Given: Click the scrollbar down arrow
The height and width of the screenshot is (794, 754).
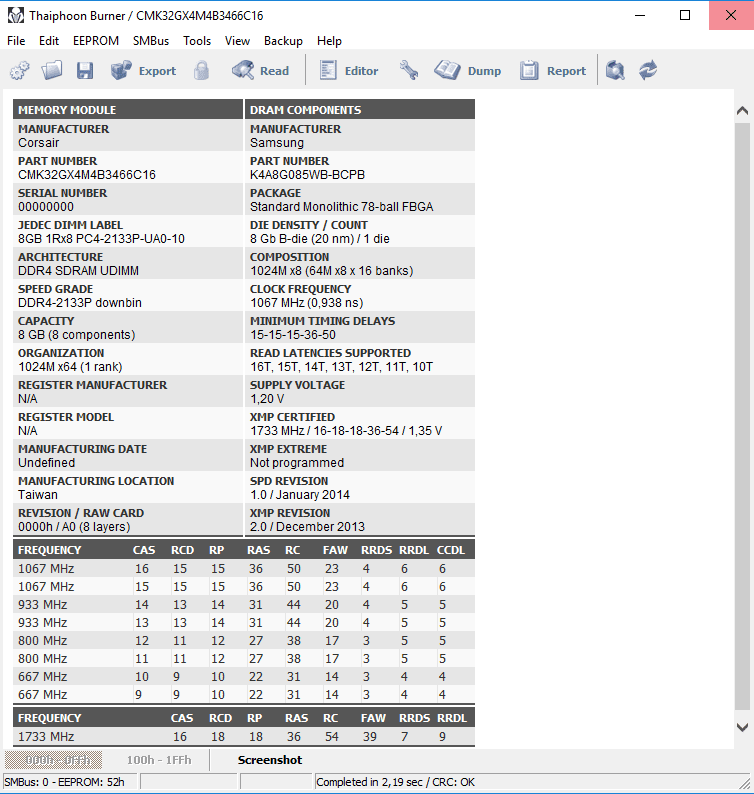Looking at the screenshot, I should (x=742, y=727).
